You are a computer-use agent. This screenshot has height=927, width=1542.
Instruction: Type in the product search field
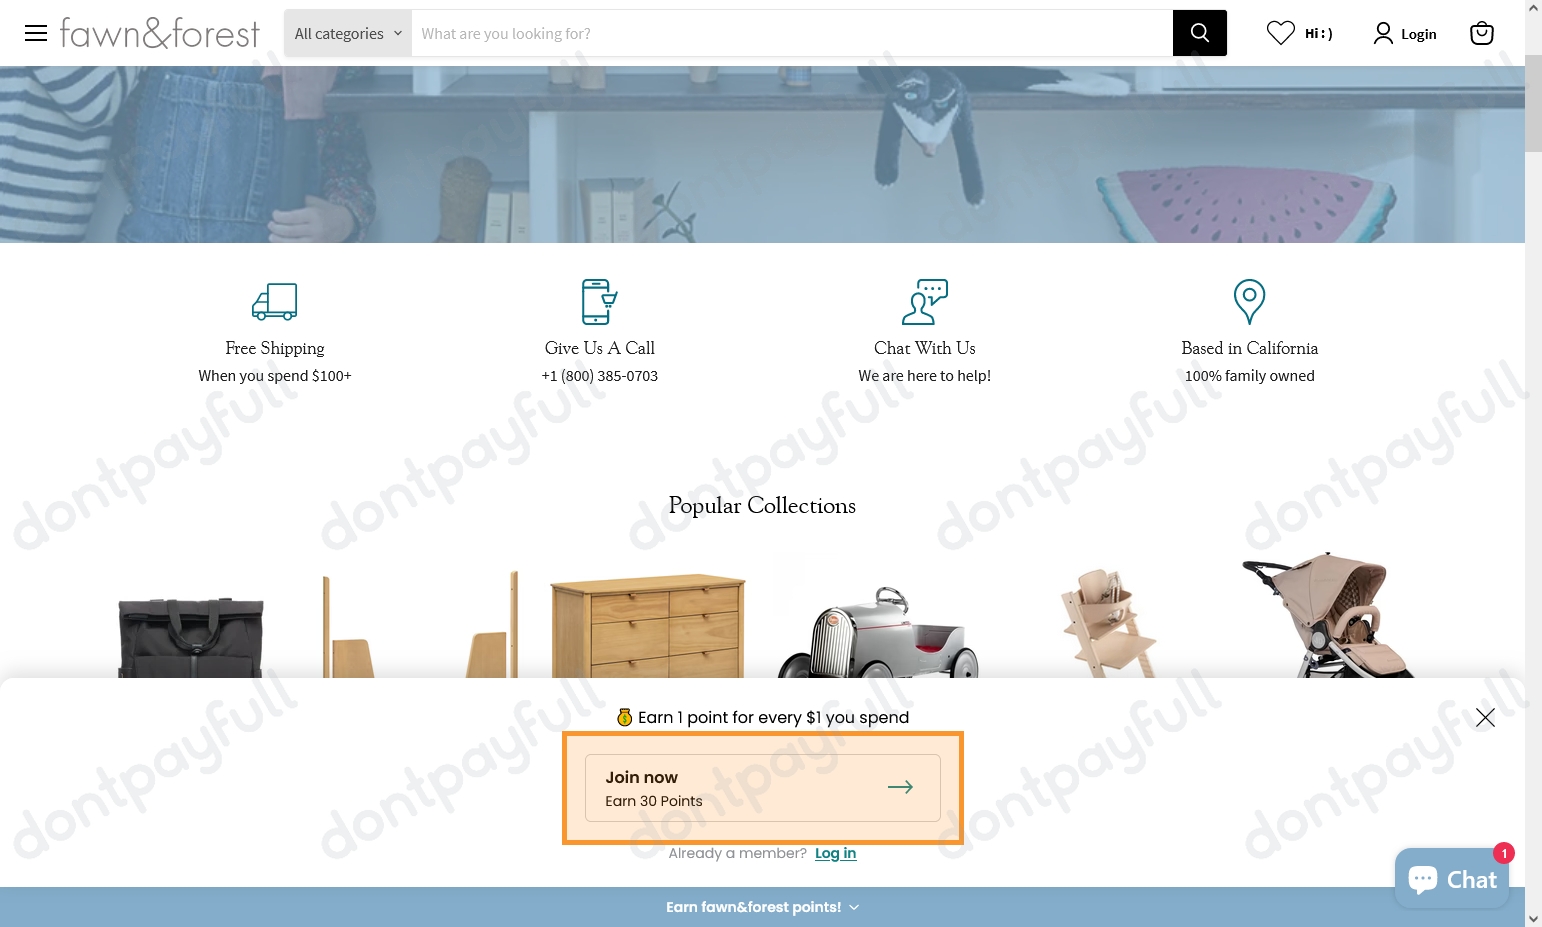(791, 33)
